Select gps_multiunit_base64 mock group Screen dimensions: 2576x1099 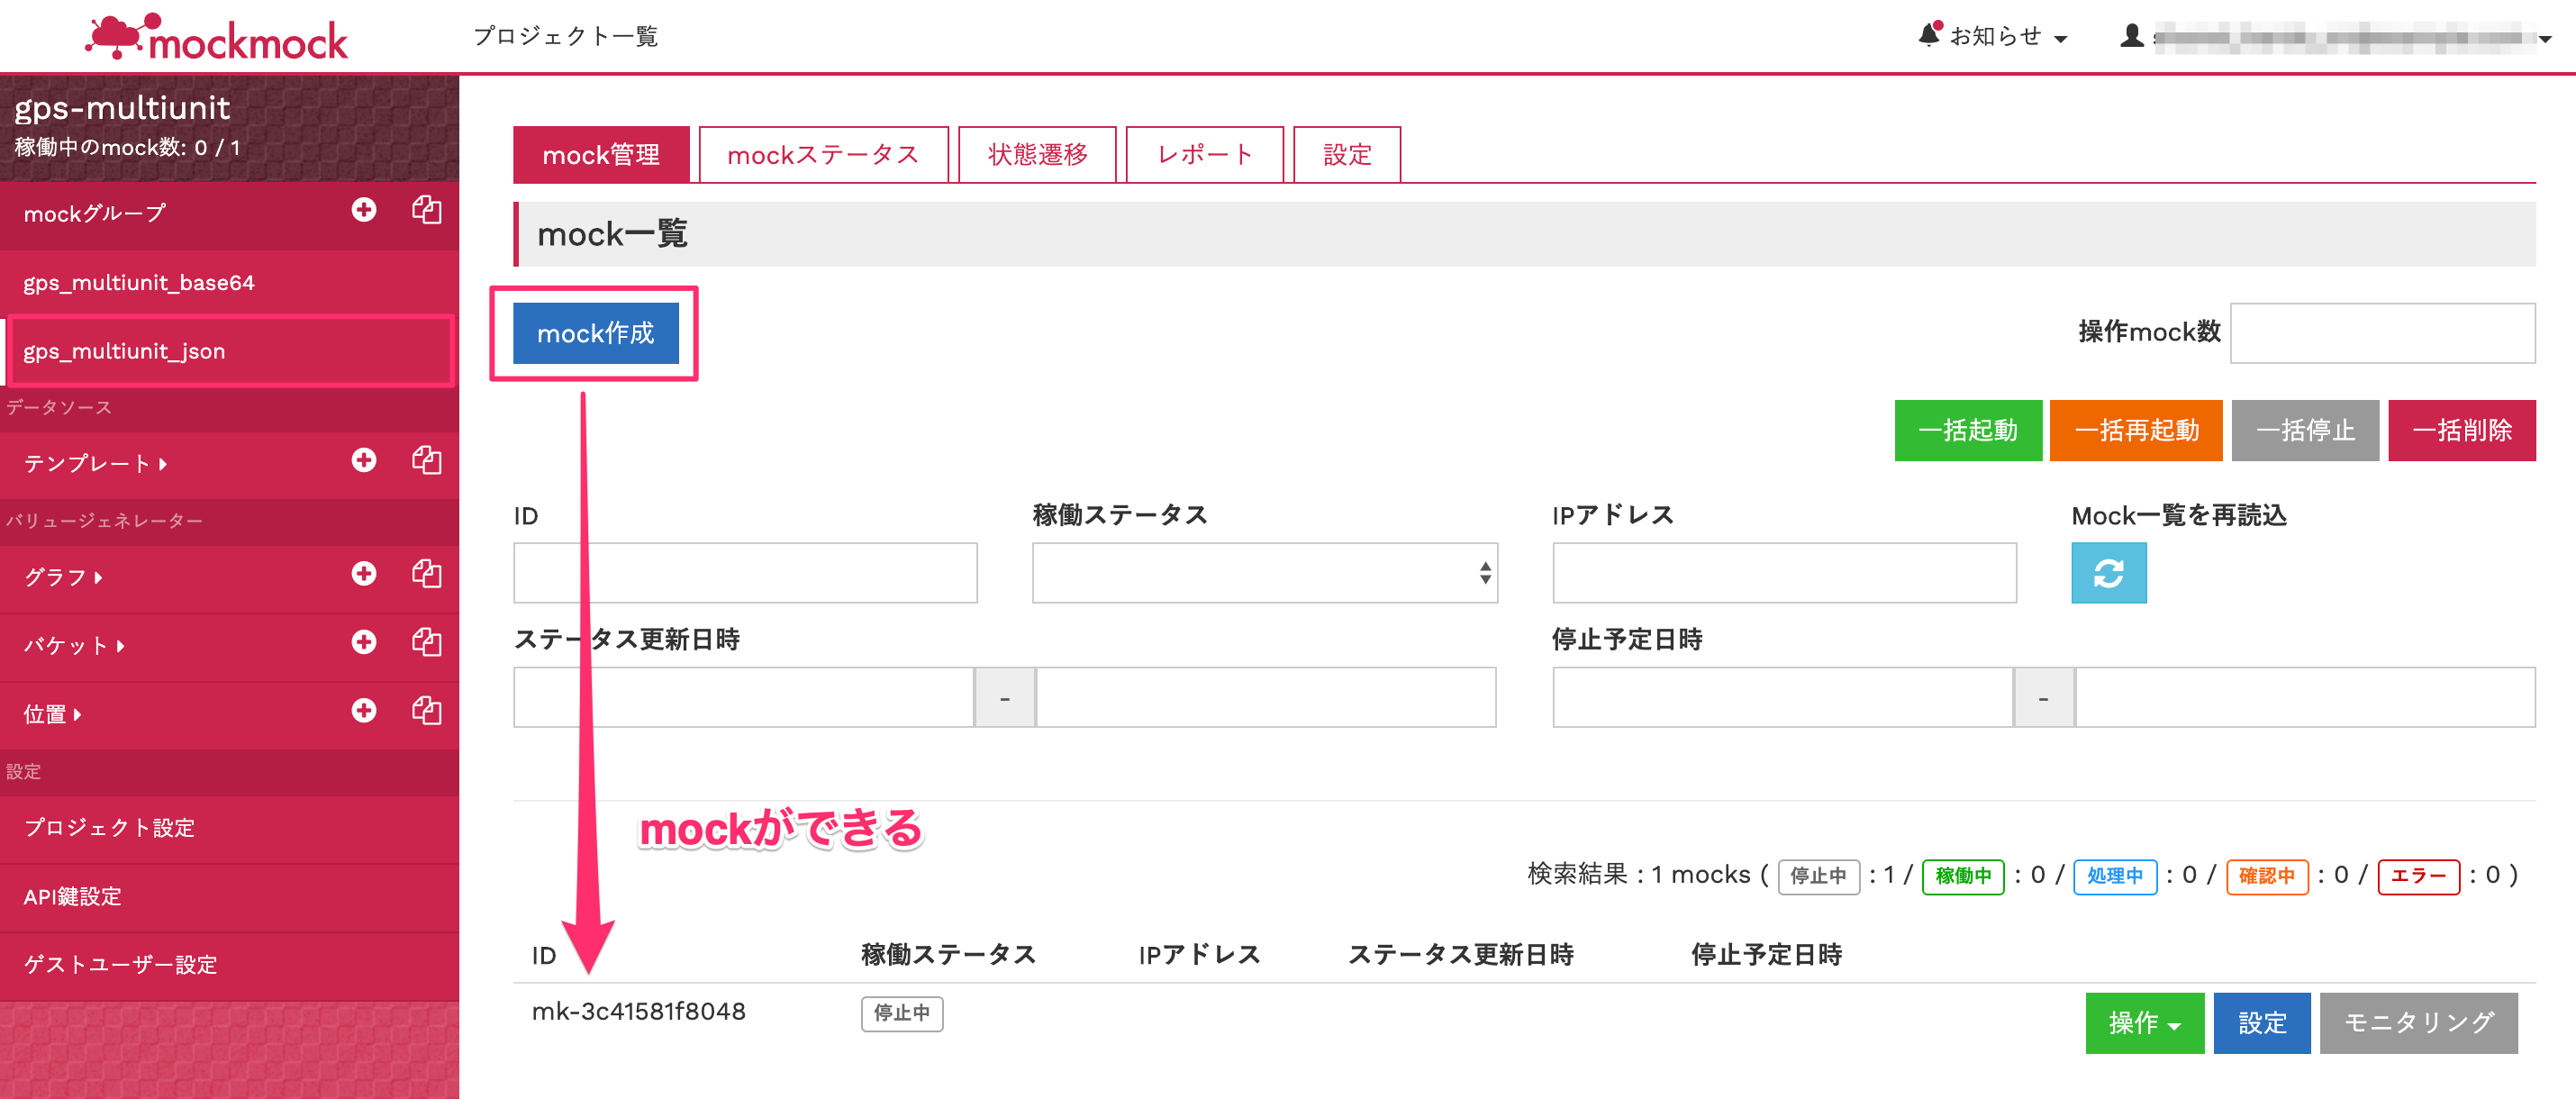coord(139,283)
